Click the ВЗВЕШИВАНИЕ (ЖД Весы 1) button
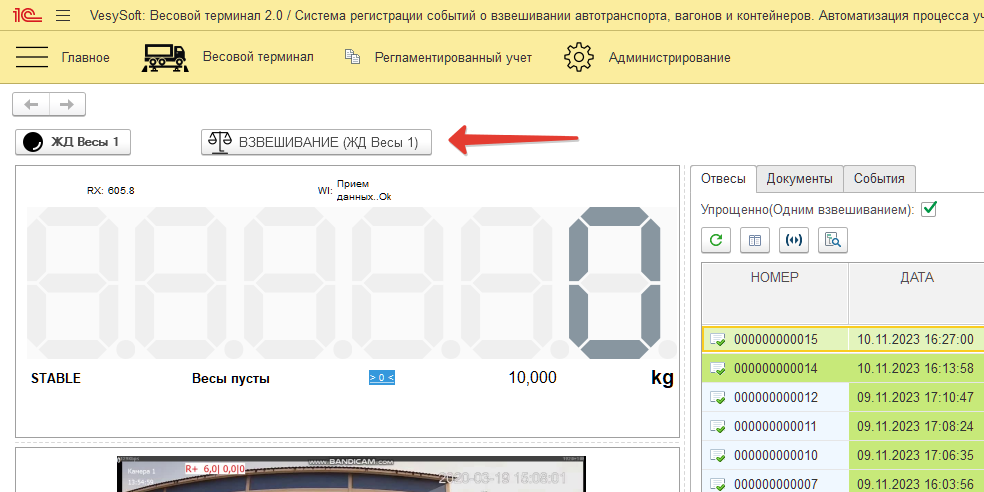The height and width of the screenshot is (492, 984). [x=316, y=142]
